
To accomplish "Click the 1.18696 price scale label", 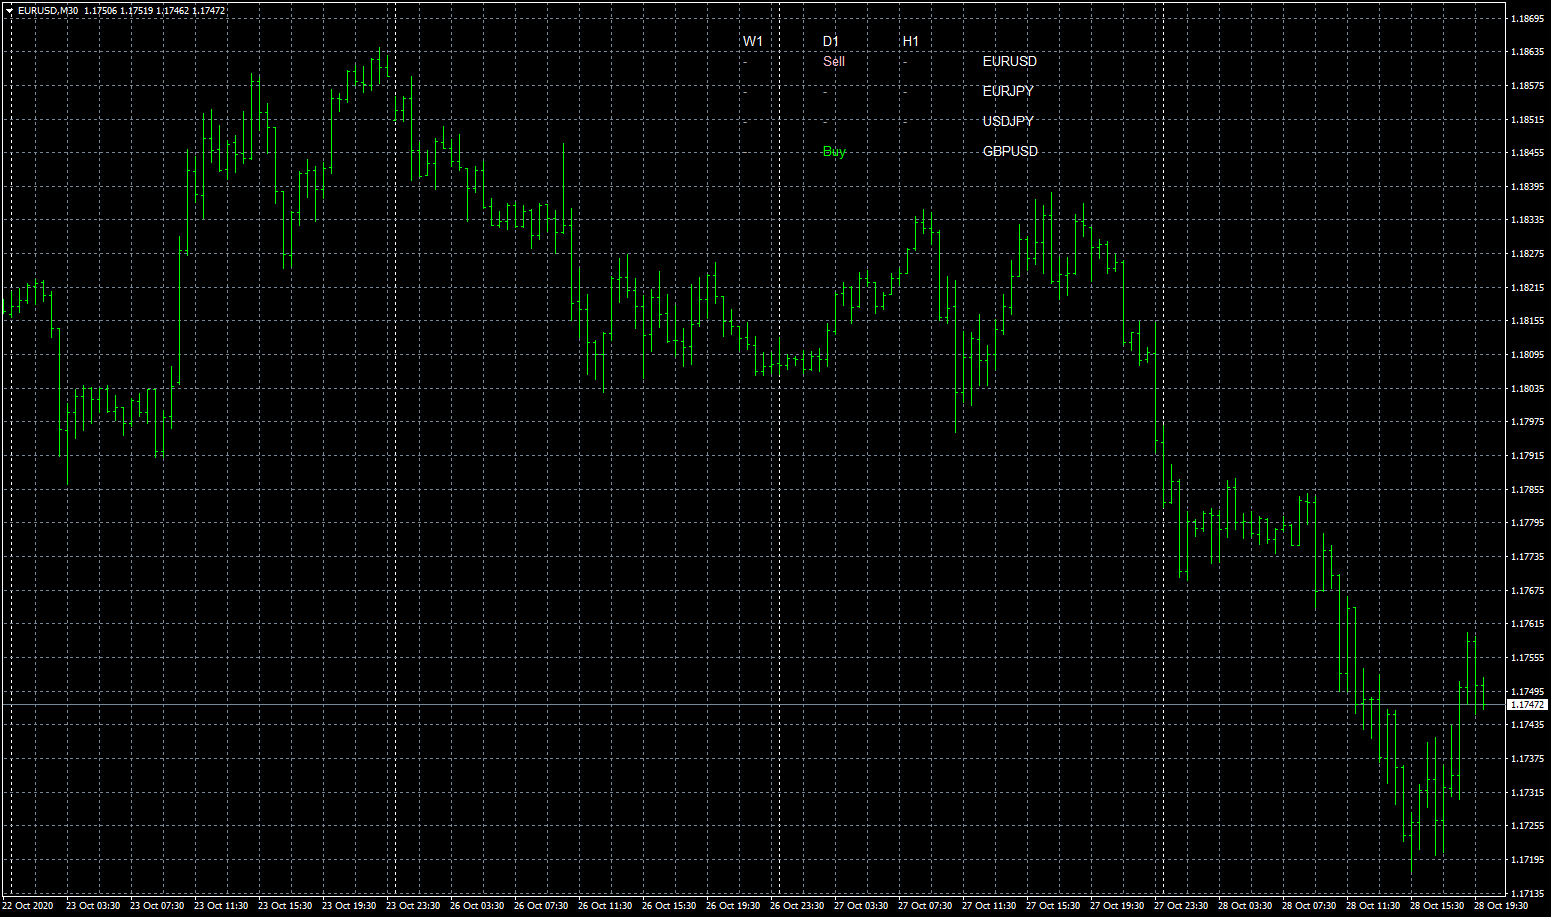I will (1528, 18).
